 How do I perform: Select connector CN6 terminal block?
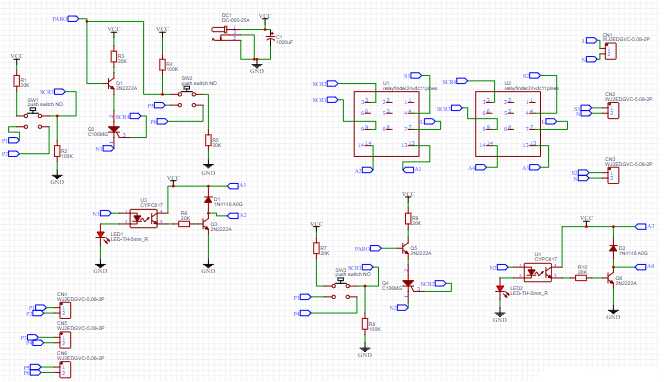click(65, 370)
